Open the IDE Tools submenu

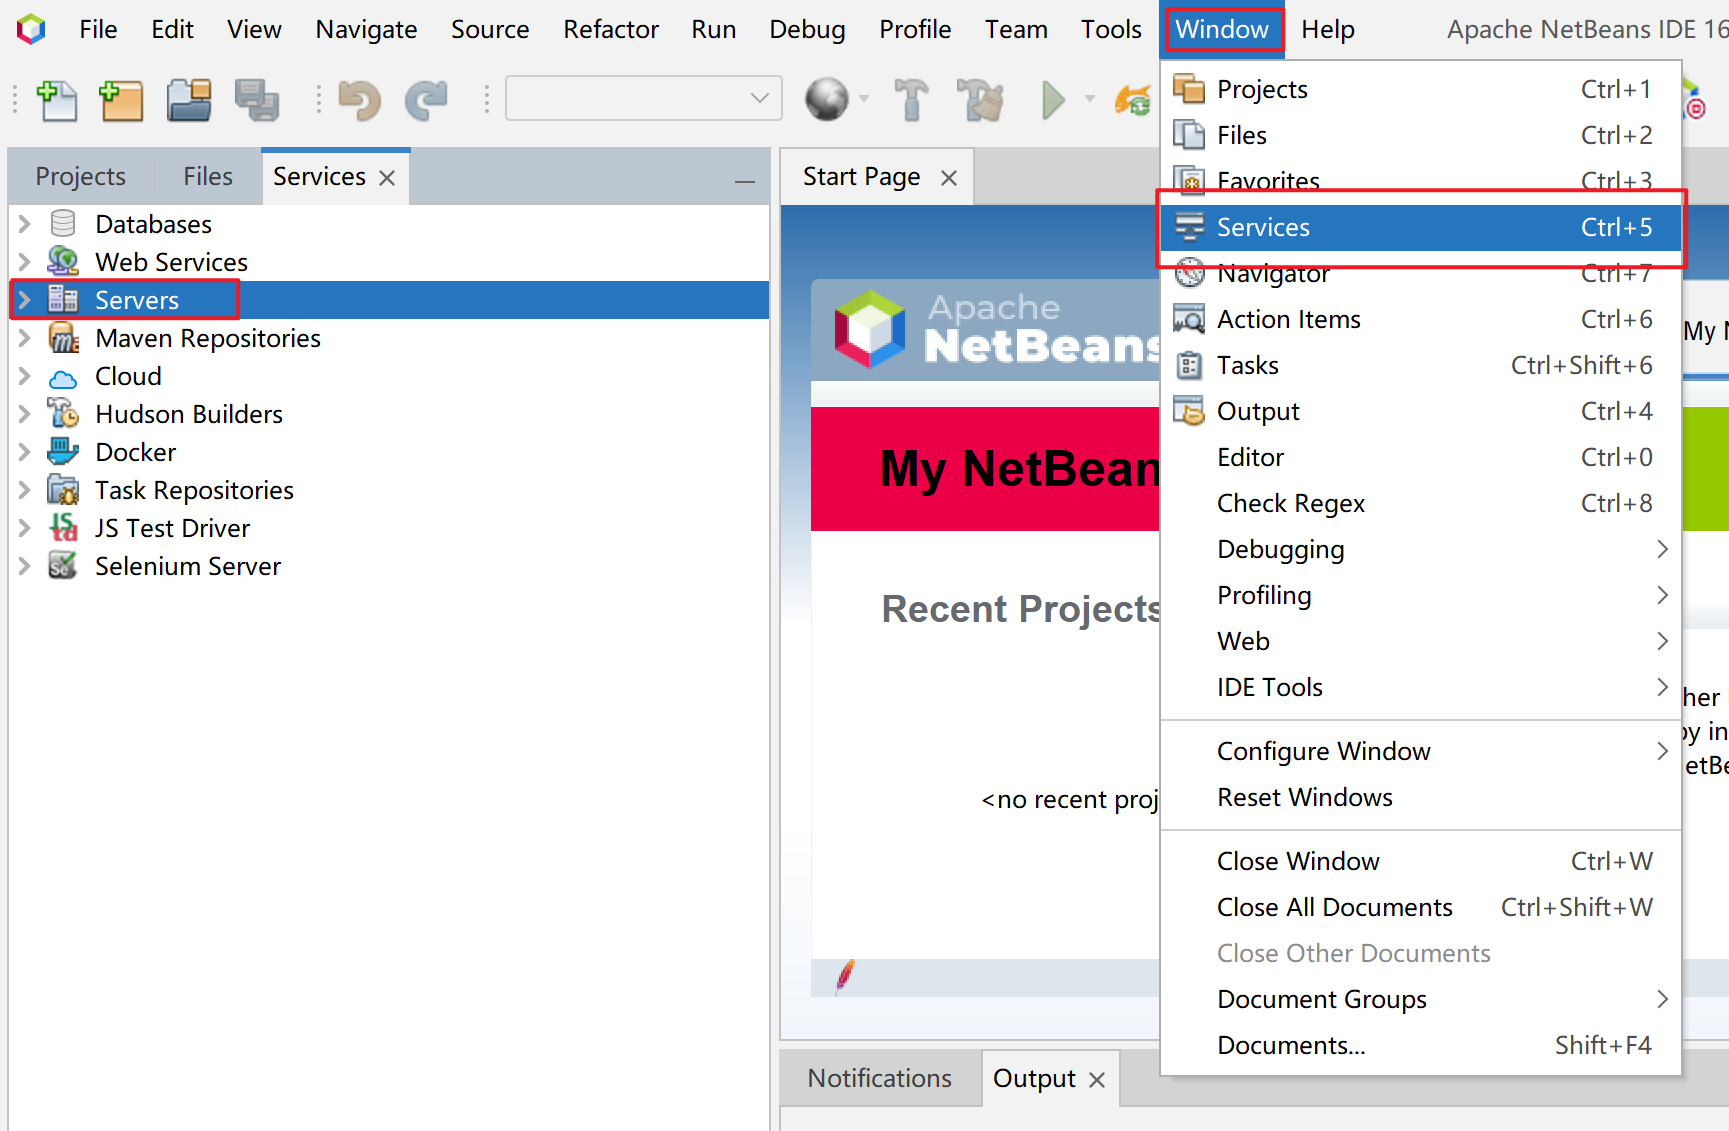[x=1420, y=687]
